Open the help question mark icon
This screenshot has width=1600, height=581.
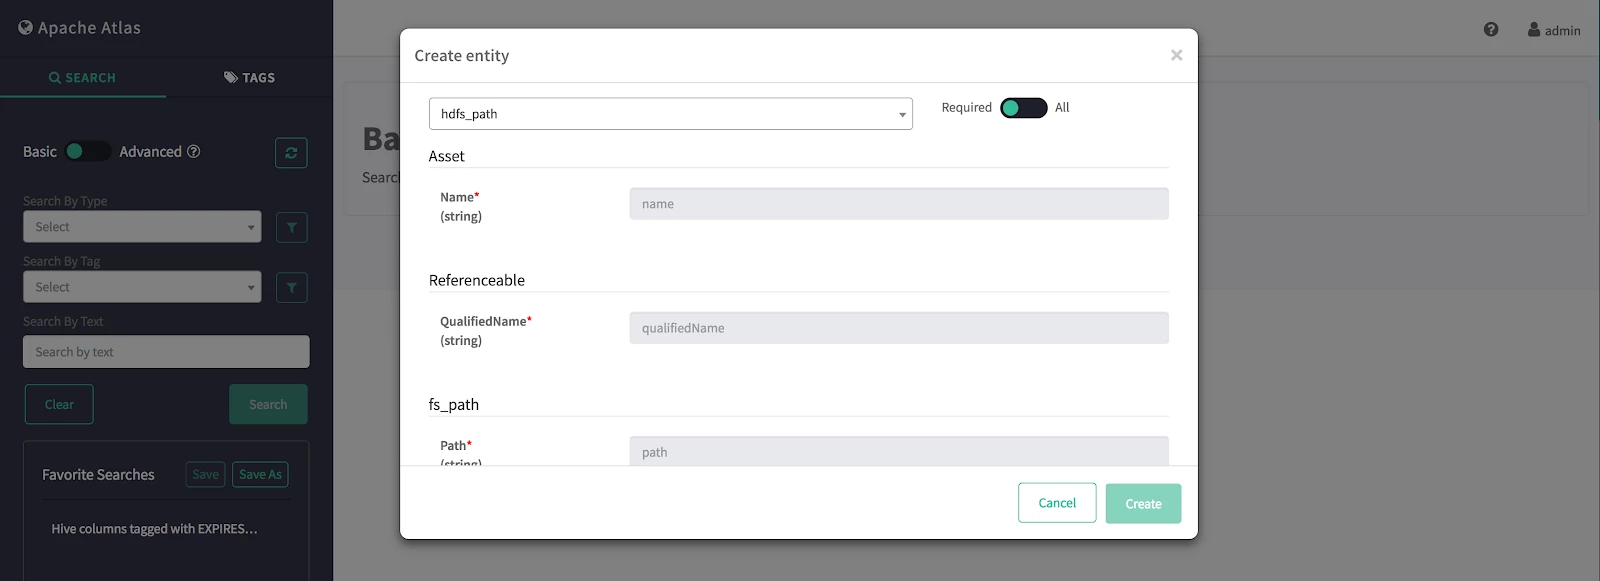1491,30
